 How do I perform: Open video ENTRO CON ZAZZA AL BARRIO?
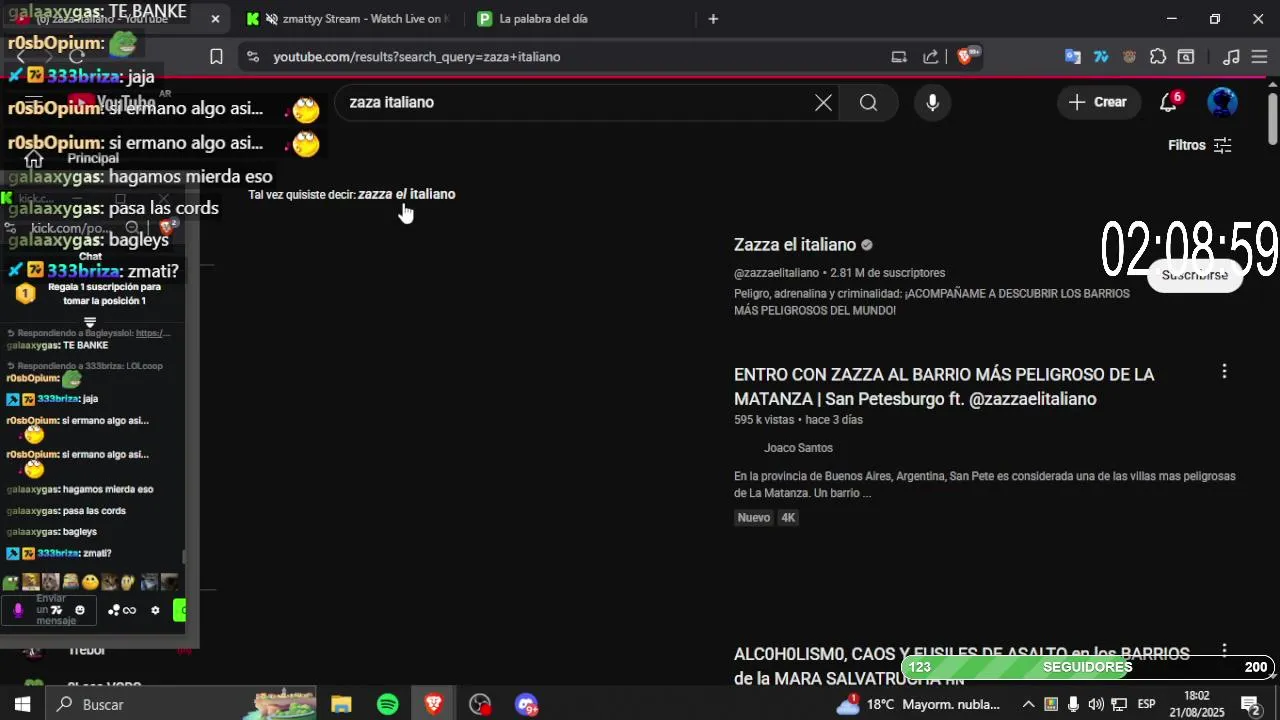[x=944, y=387]
